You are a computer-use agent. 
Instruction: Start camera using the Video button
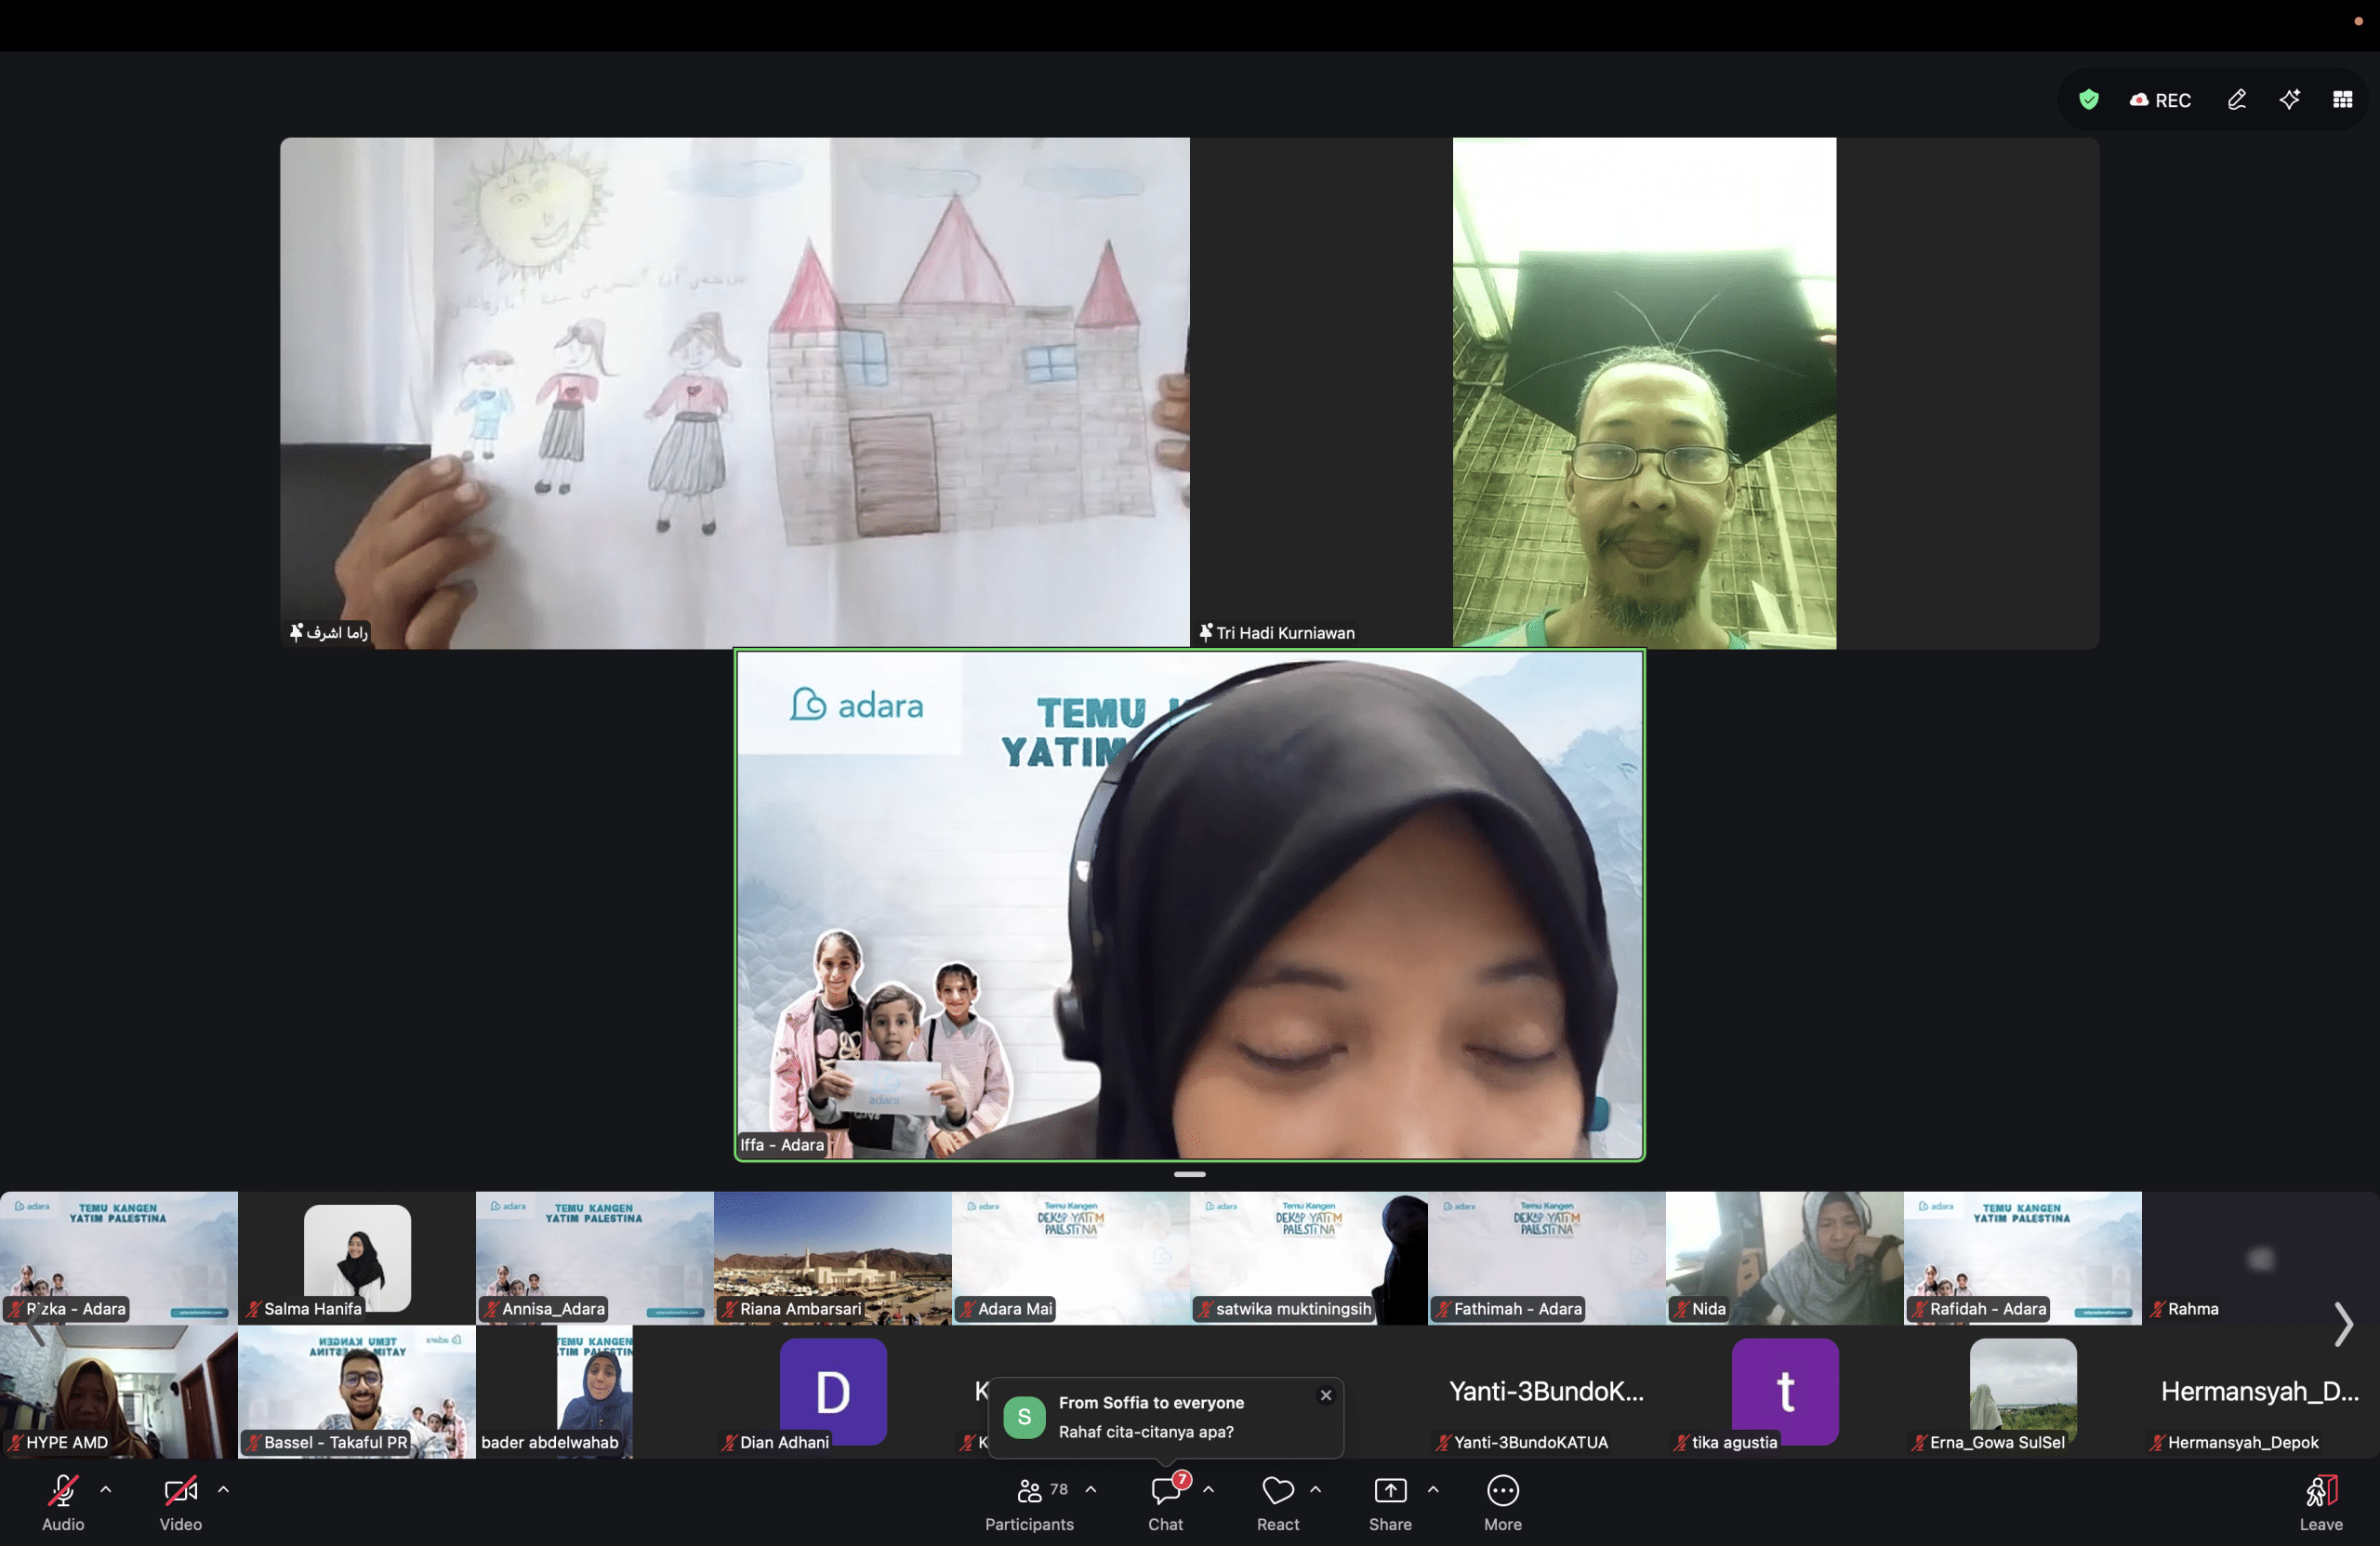click(x=181, y=1501)
